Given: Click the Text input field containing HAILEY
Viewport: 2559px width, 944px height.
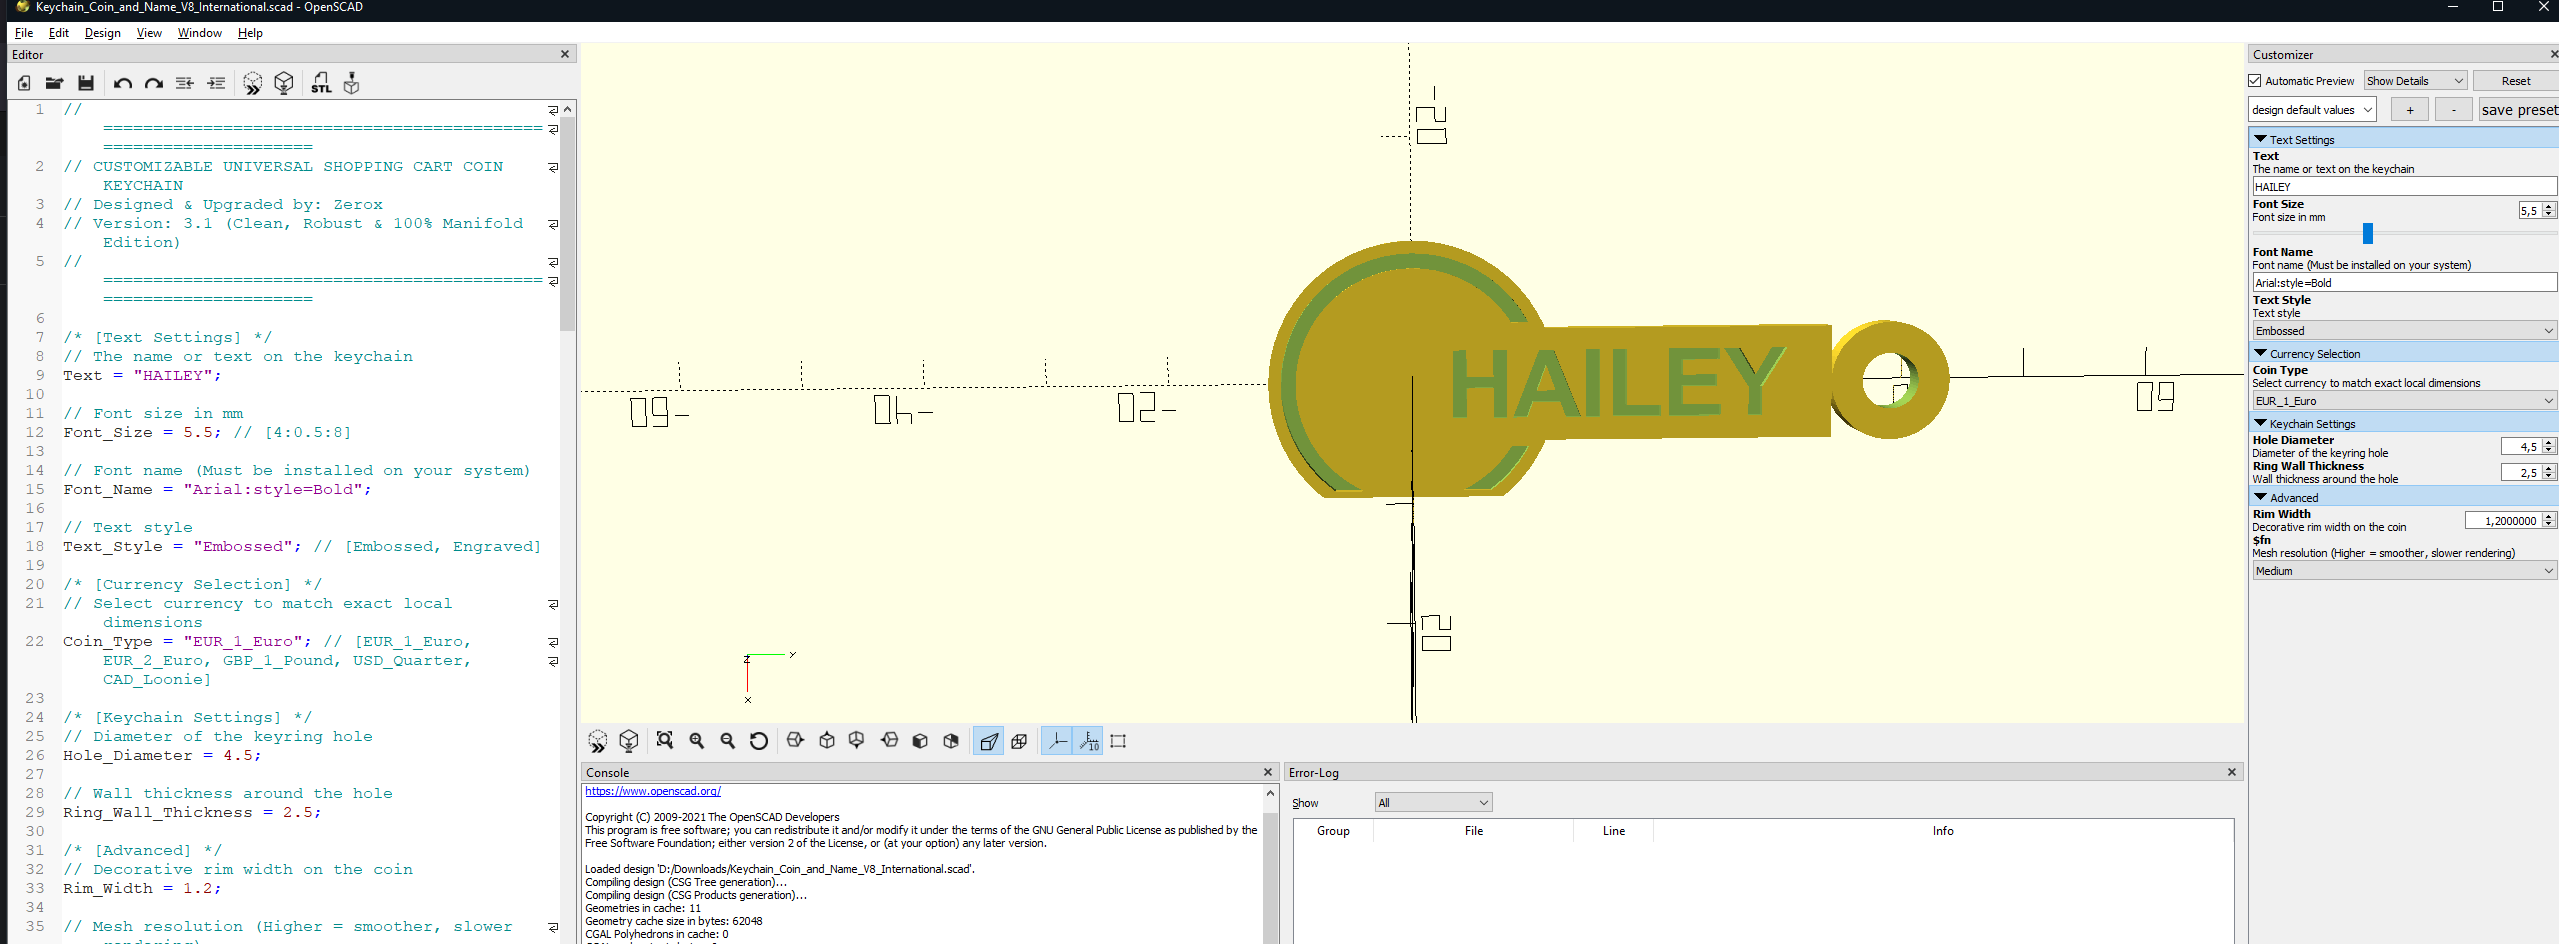Looking at the screenshot, I should point(2404,187).
